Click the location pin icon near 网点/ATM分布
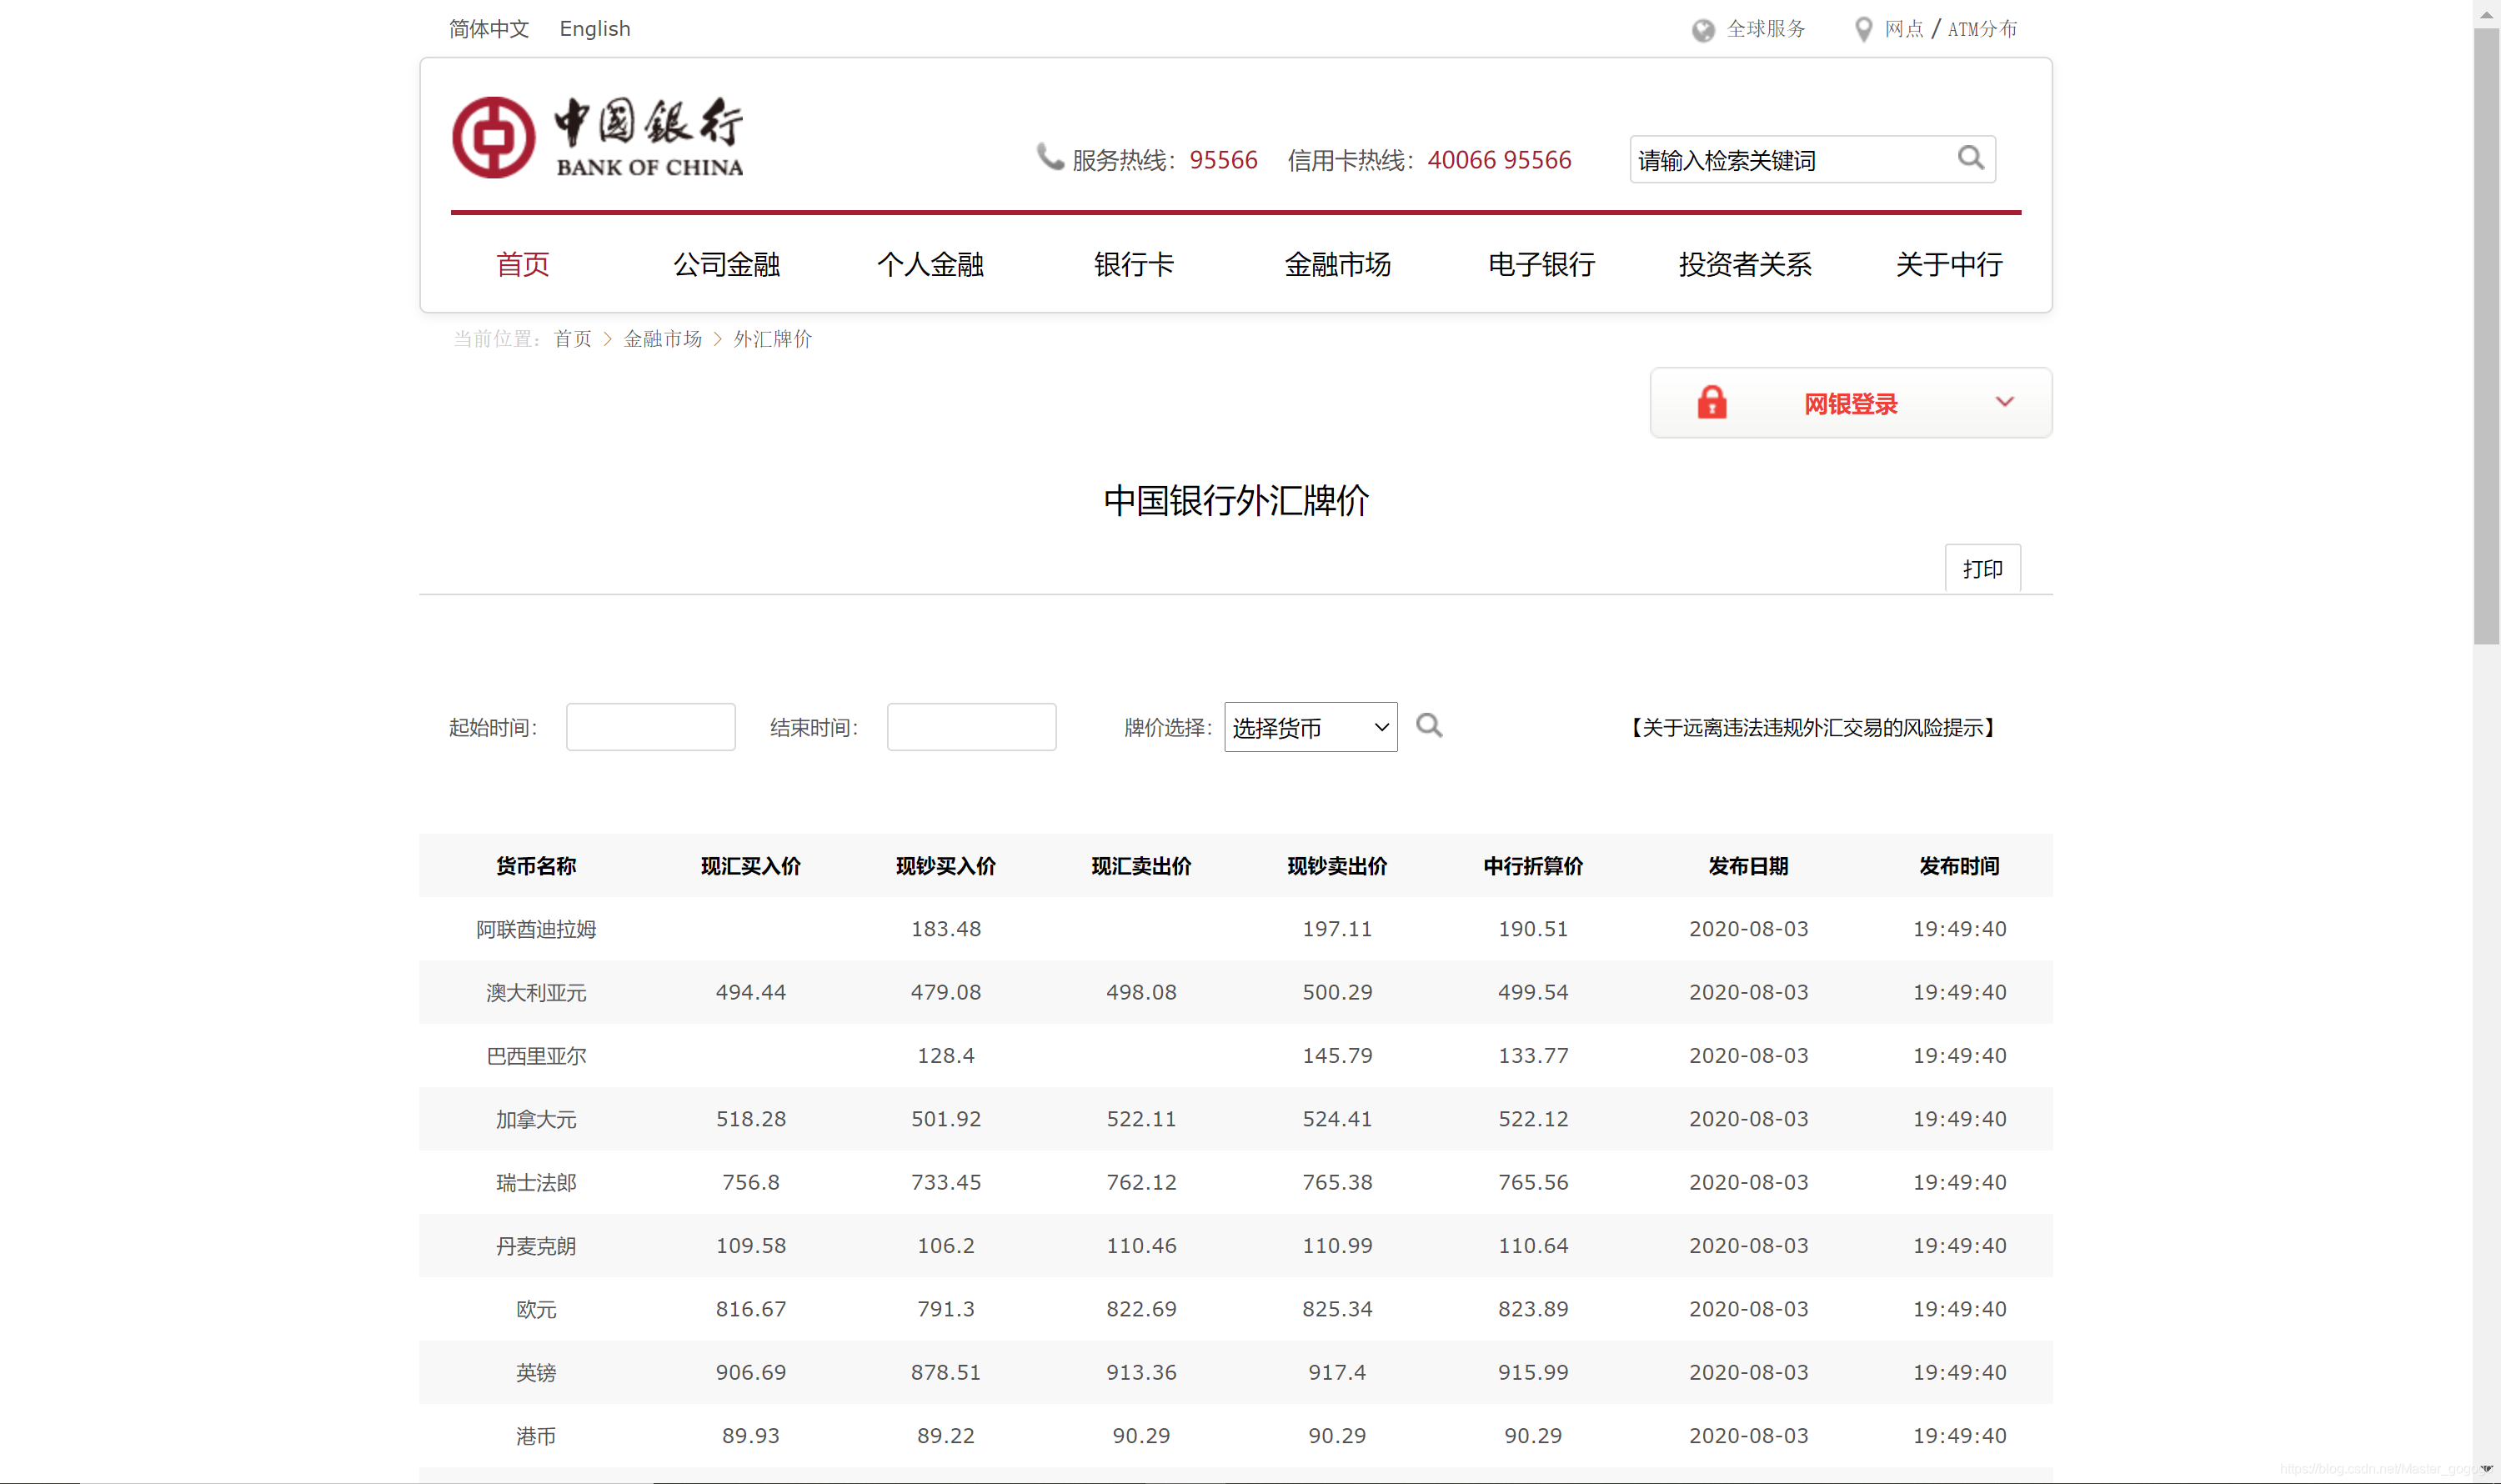Viewport: 2501px width, 1484px height. 1862,29
